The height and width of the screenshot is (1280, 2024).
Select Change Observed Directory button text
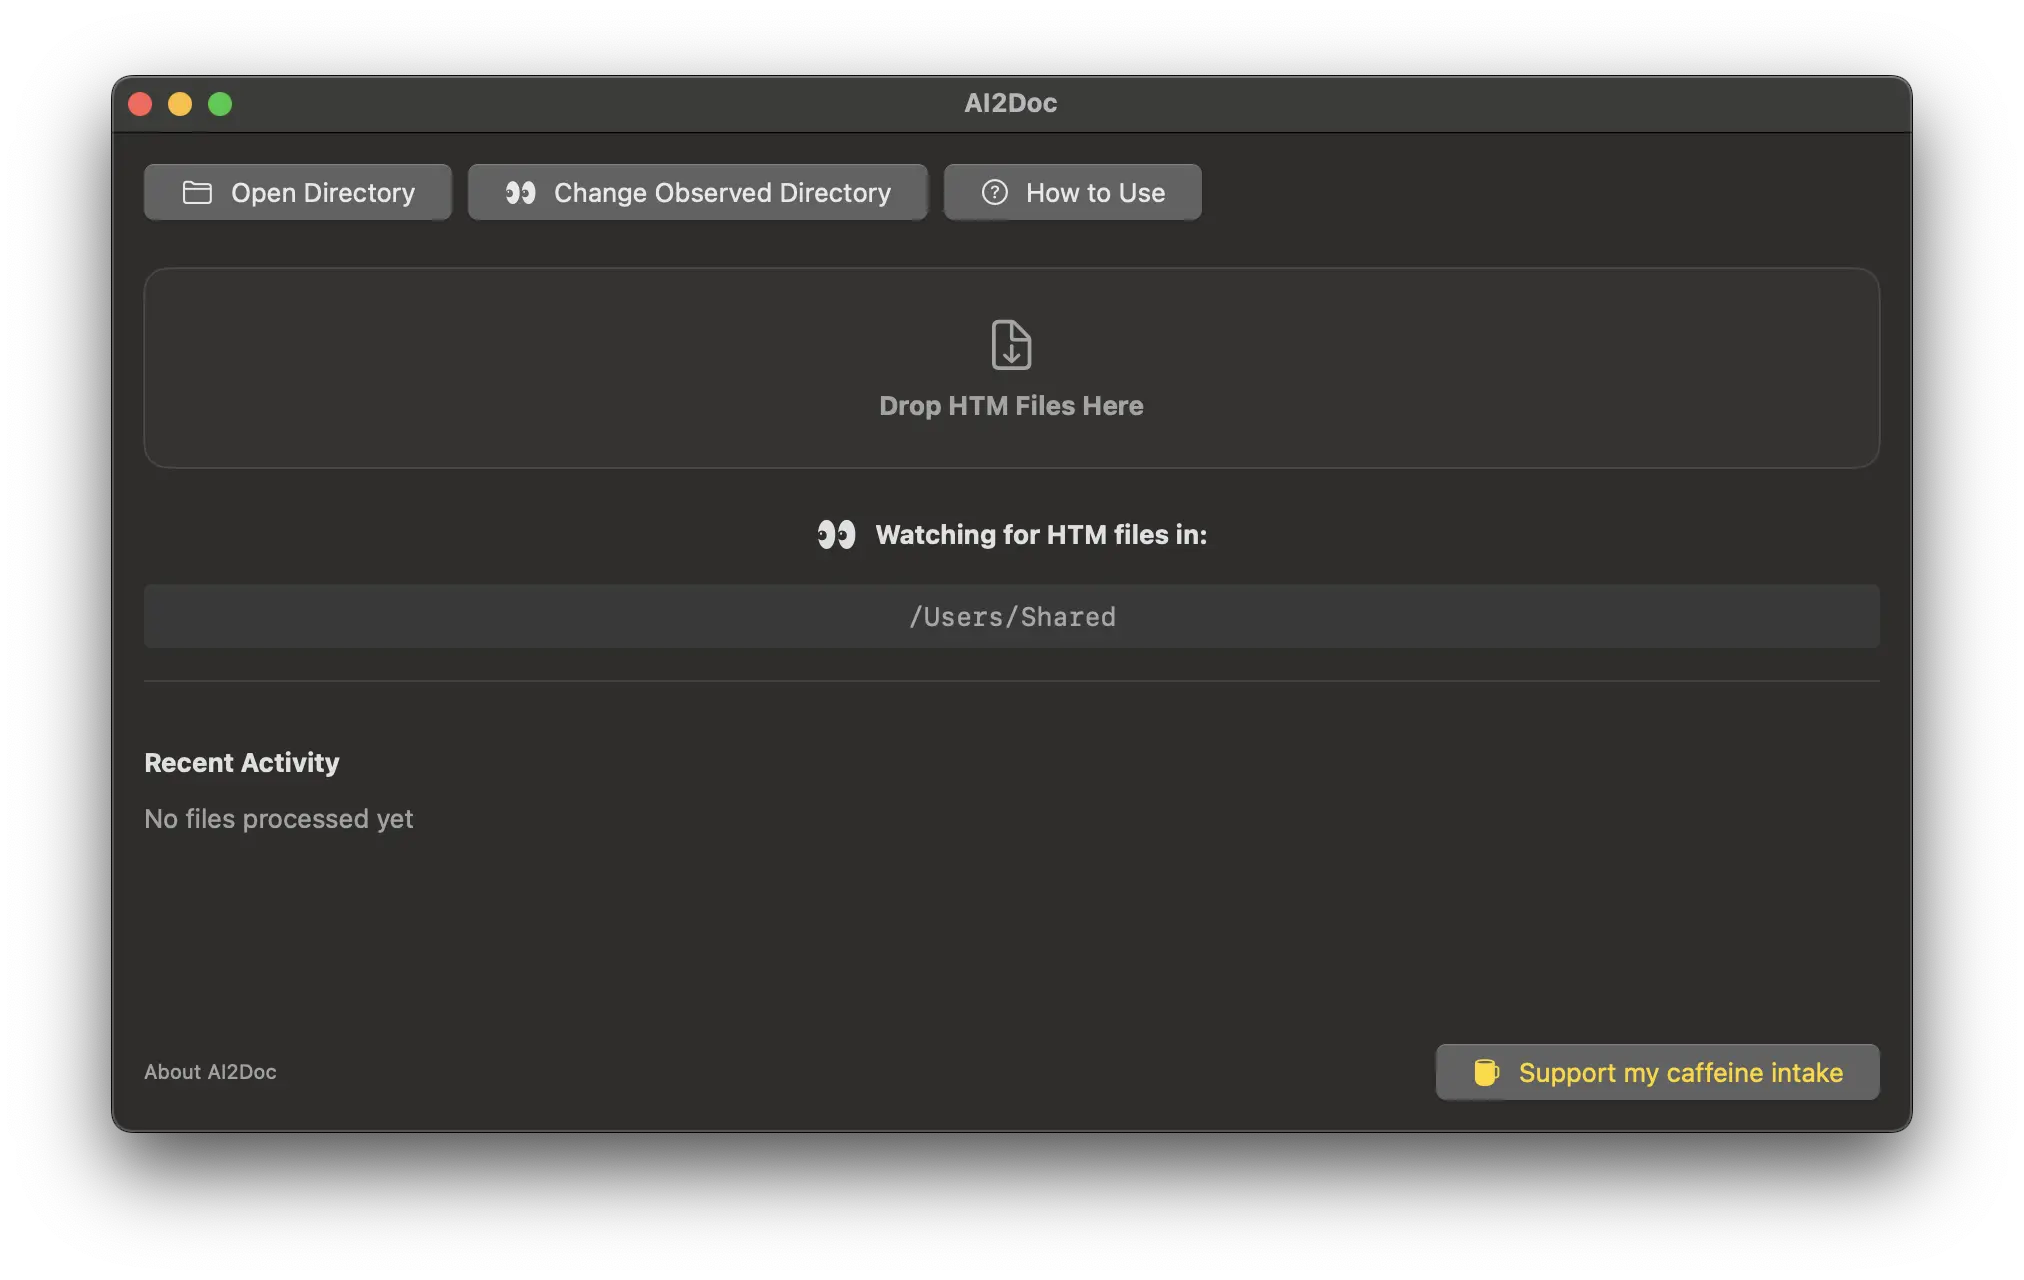click(x=722, y=192)
